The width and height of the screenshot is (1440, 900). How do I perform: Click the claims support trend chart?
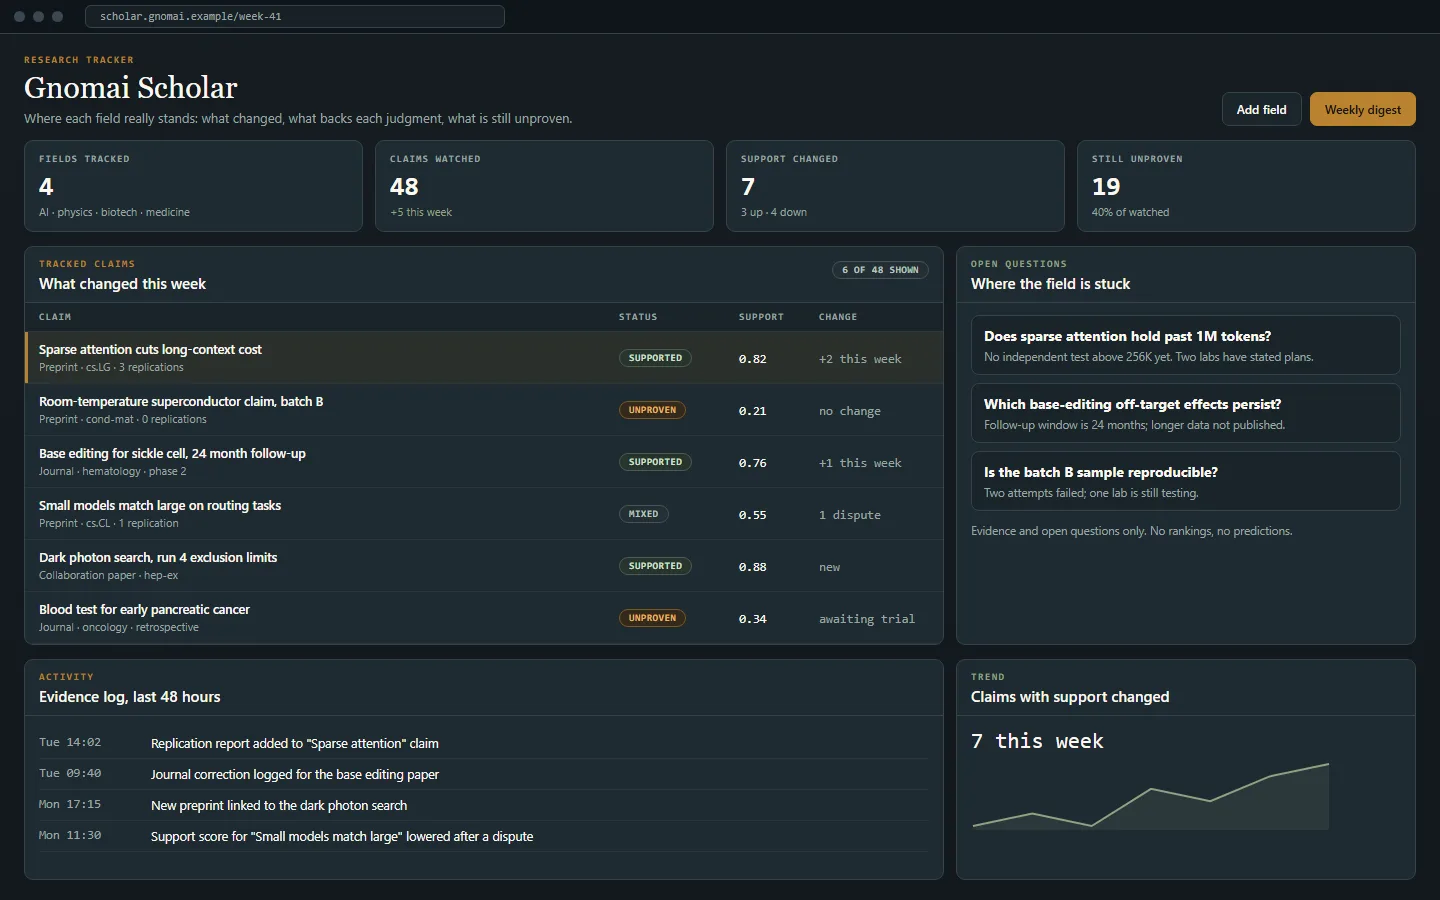(x=1151, y=796)
